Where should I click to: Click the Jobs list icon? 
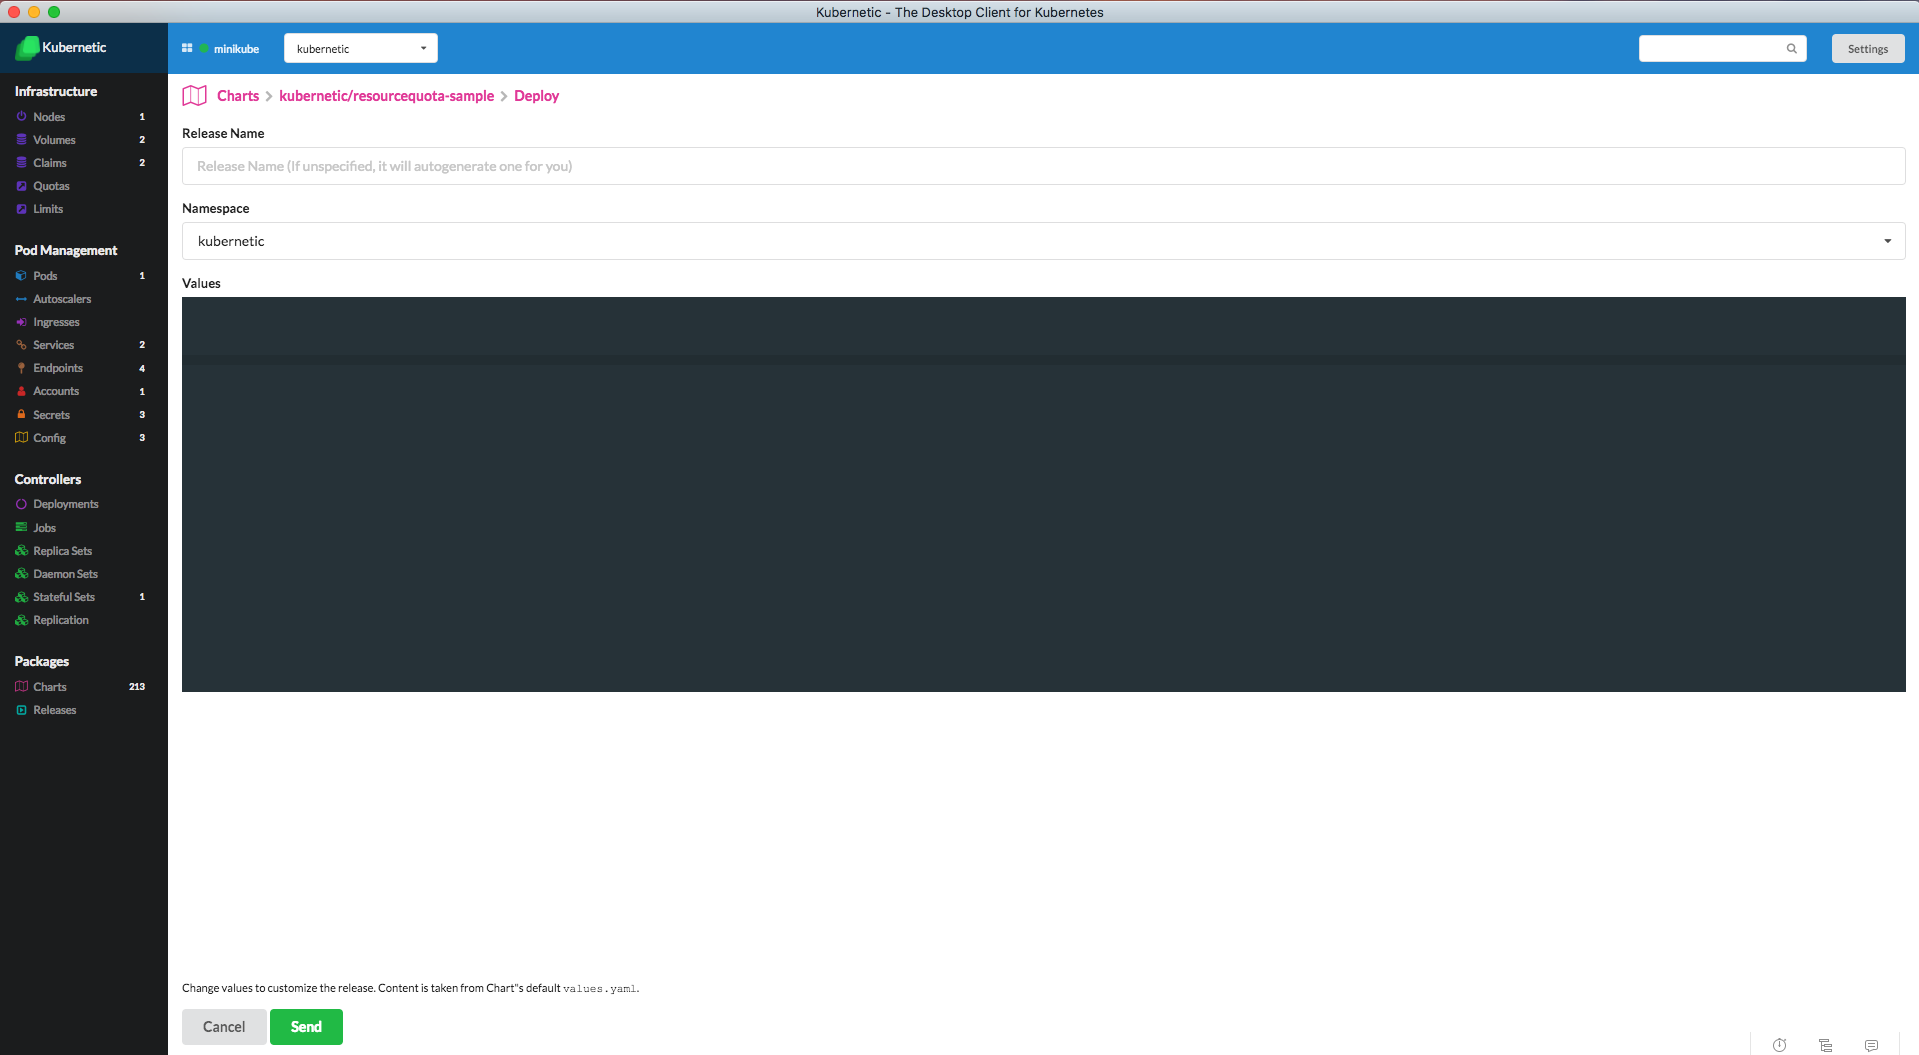pos(21,527)
